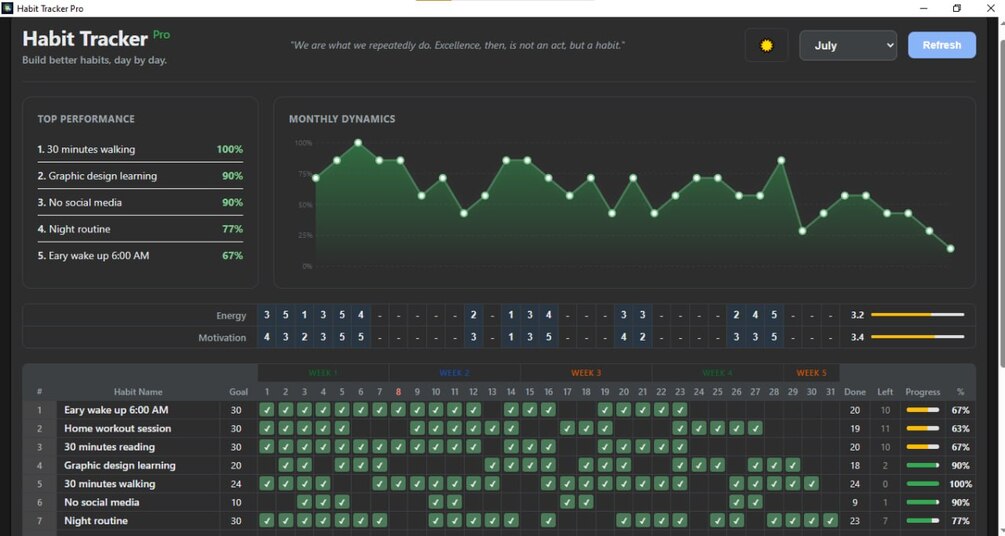The width and height of the screenshot is (1005, 536).
Task: Click the last data point on Monthly Dynamics chart
Action: (x=951, y=249)
